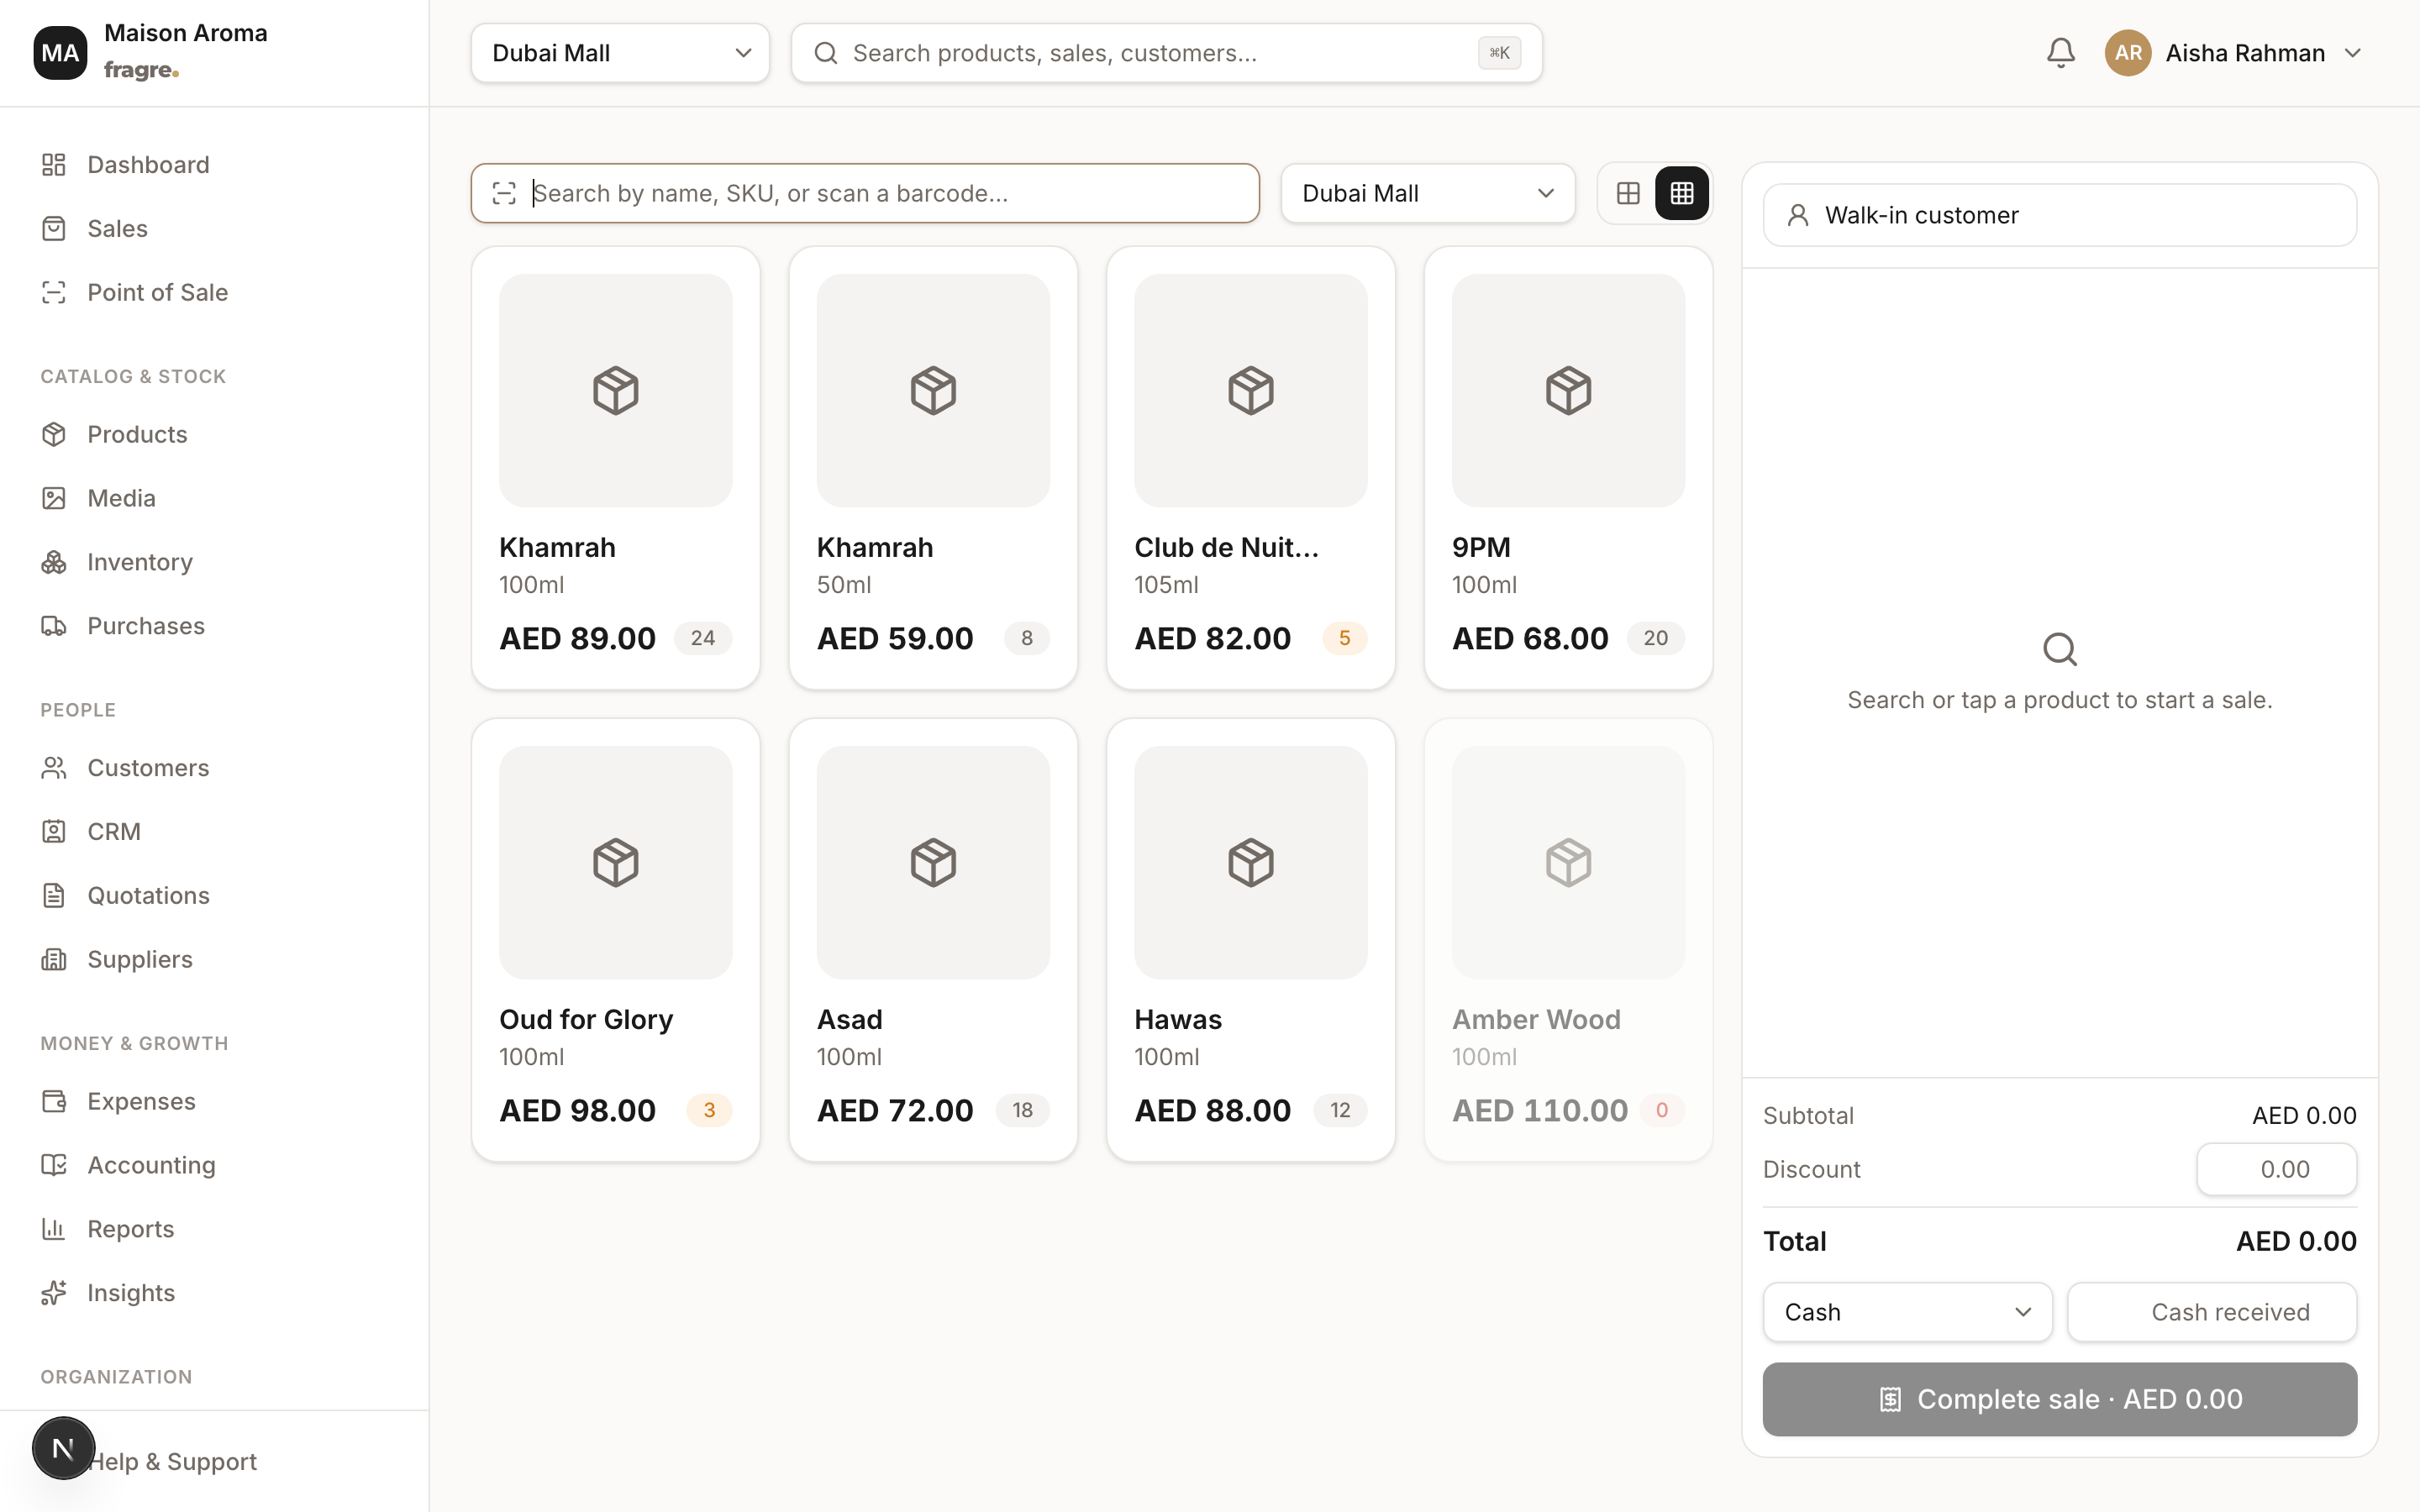The image size is (2420, 1512).
Task: Click the stock badge 3 on Oud for Glory
Action: pos(709,1110)
